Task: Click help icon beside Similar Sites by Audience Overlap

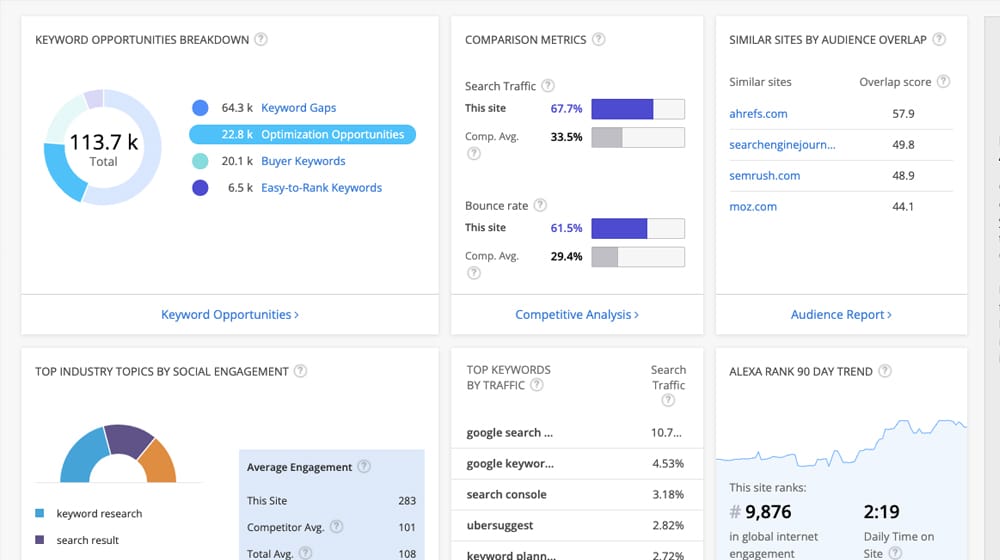Action: pyautogui.click(x=939, y=40)
